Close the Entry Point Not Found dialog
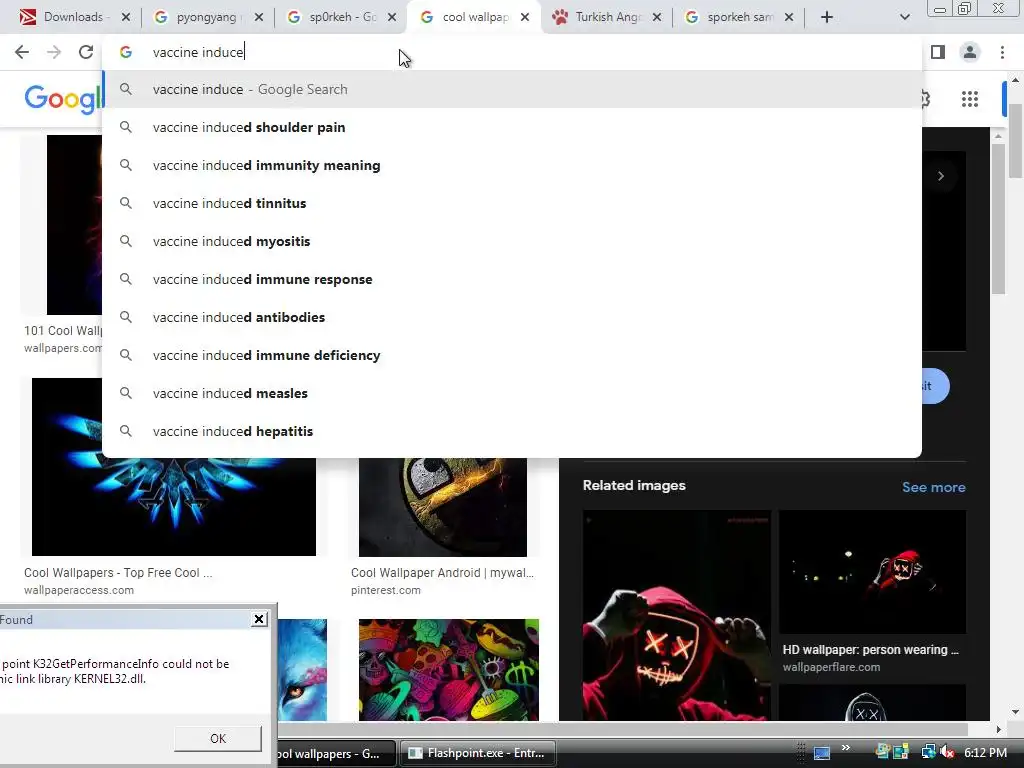 click(x=259, y=619)
